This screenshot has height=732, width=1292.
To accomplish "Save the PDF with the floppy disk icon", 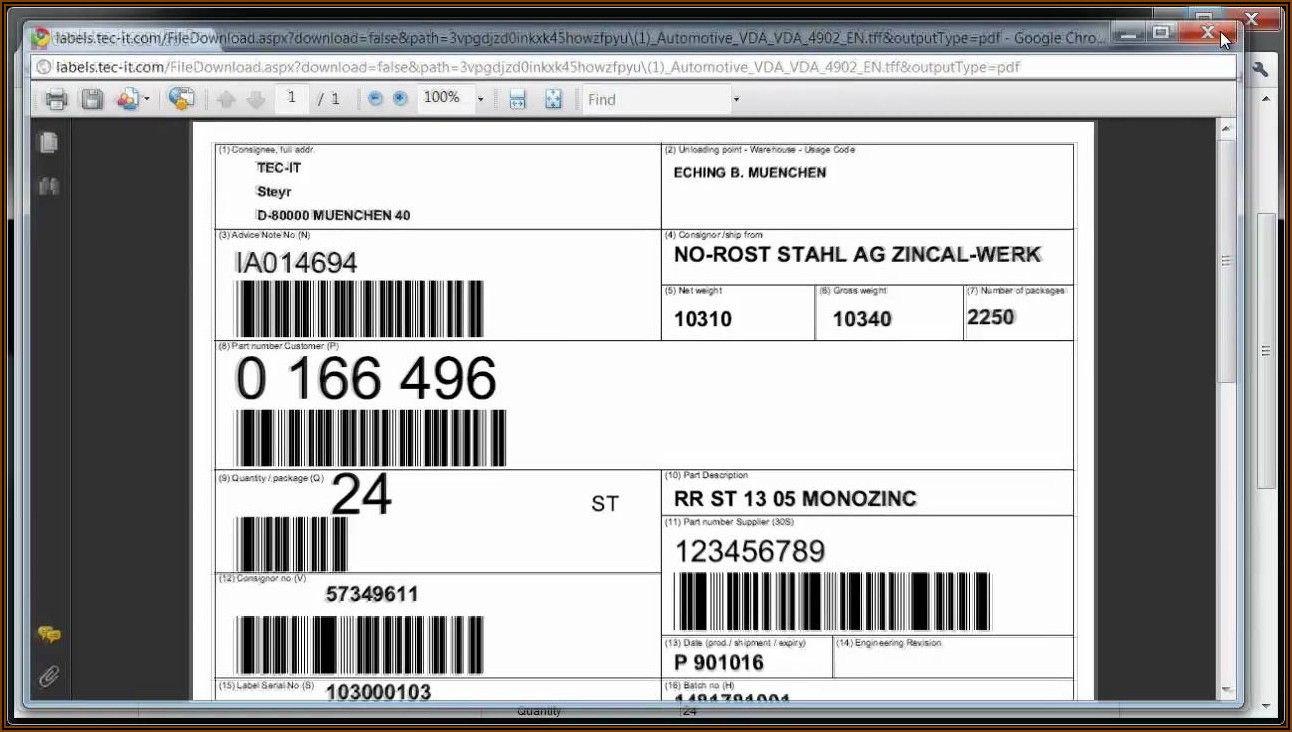I will (x=92, y=99).
